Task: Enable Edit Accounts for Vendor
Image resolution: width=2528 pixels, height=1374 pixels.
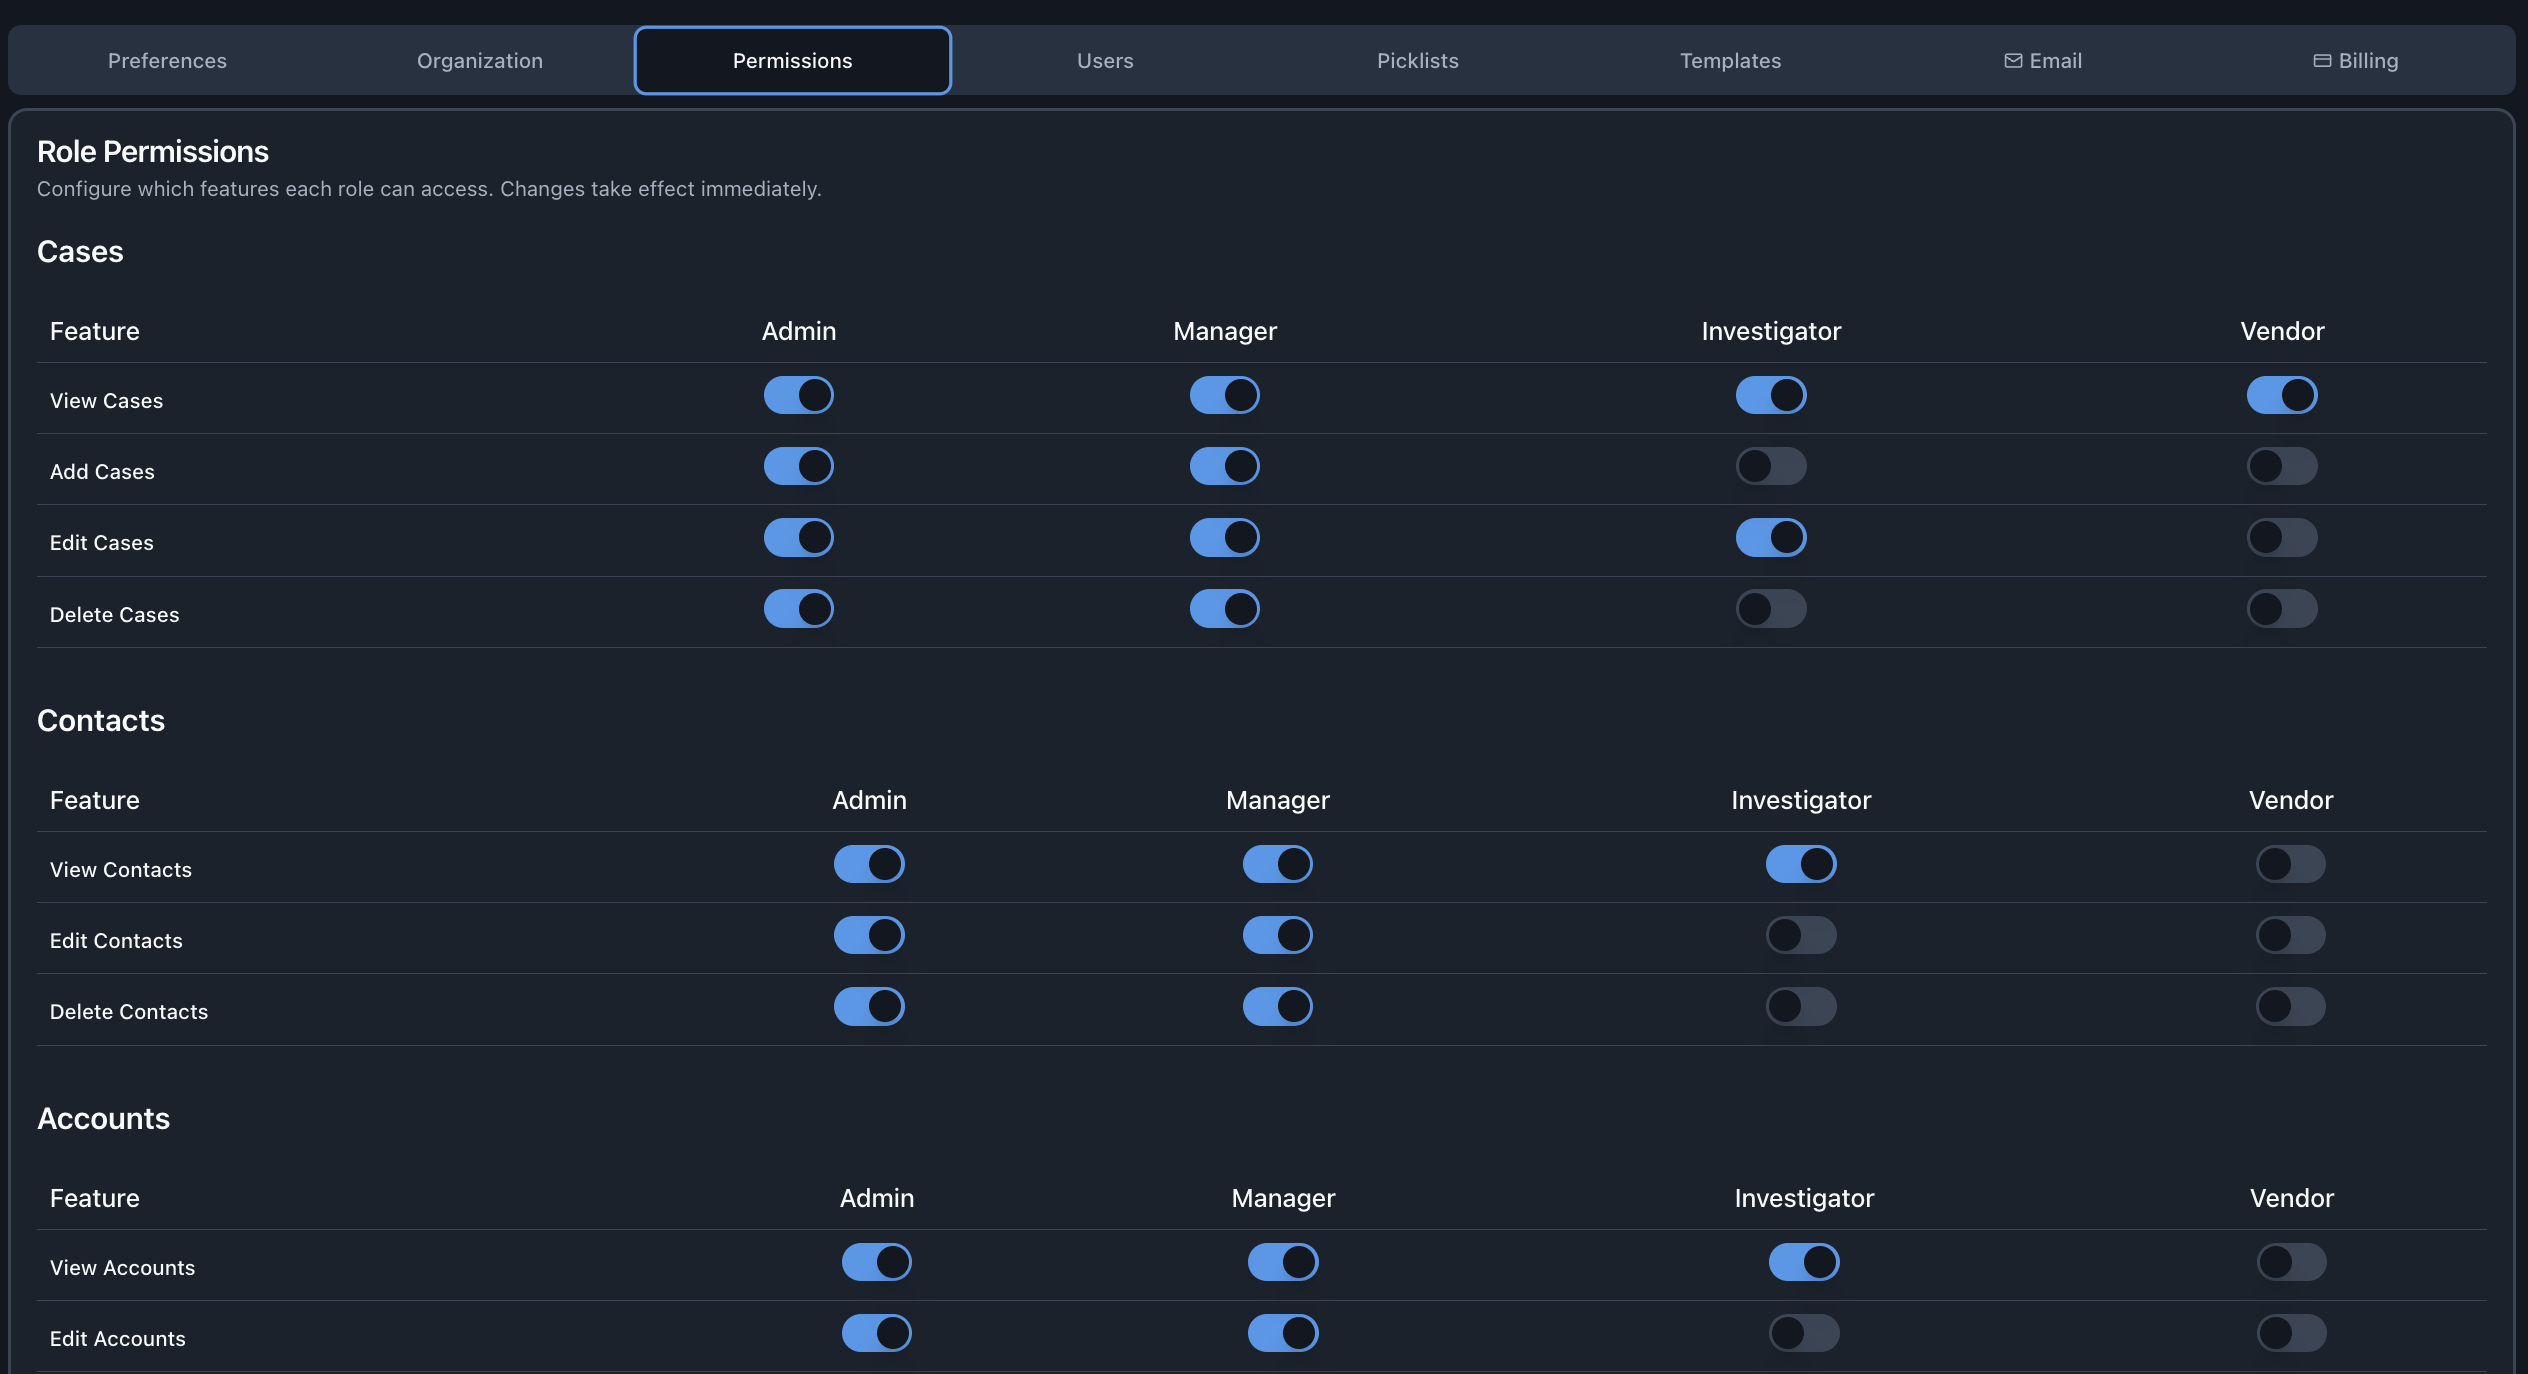Action: (x=2291, y=1333)
